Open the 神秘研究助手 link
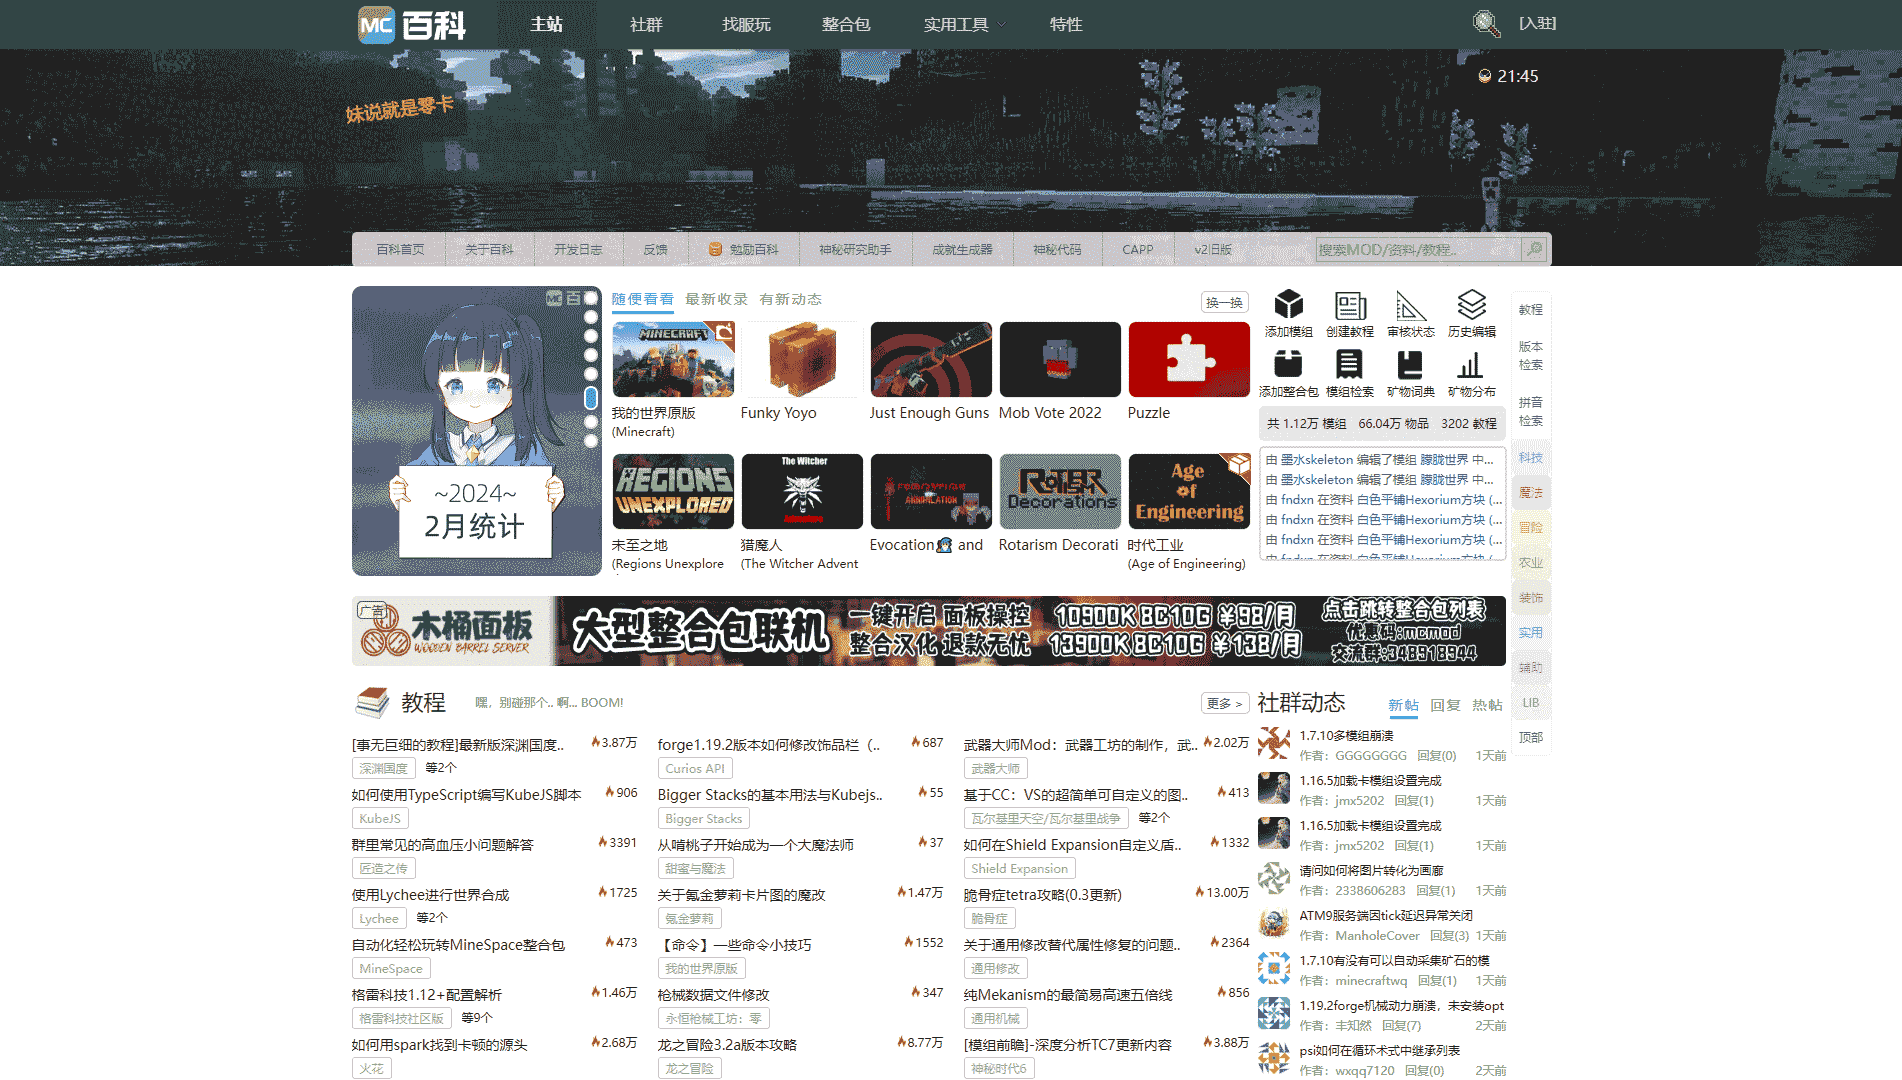Image resolution: width=1902 pixels, height=1080 pixels. [855, 249]
